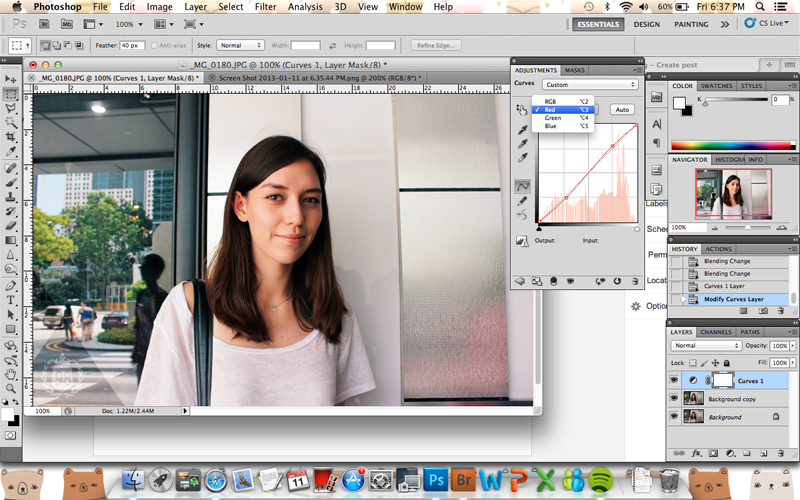Select the Hand tool
800x500 pixels.
point(10,374)
